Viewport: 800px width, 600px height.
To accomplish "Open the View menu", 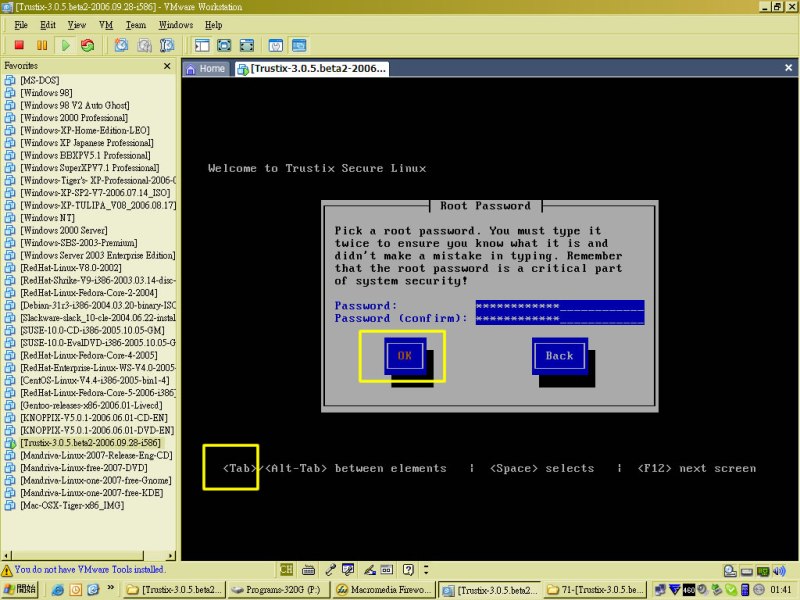I will click(x=77, y=25).
